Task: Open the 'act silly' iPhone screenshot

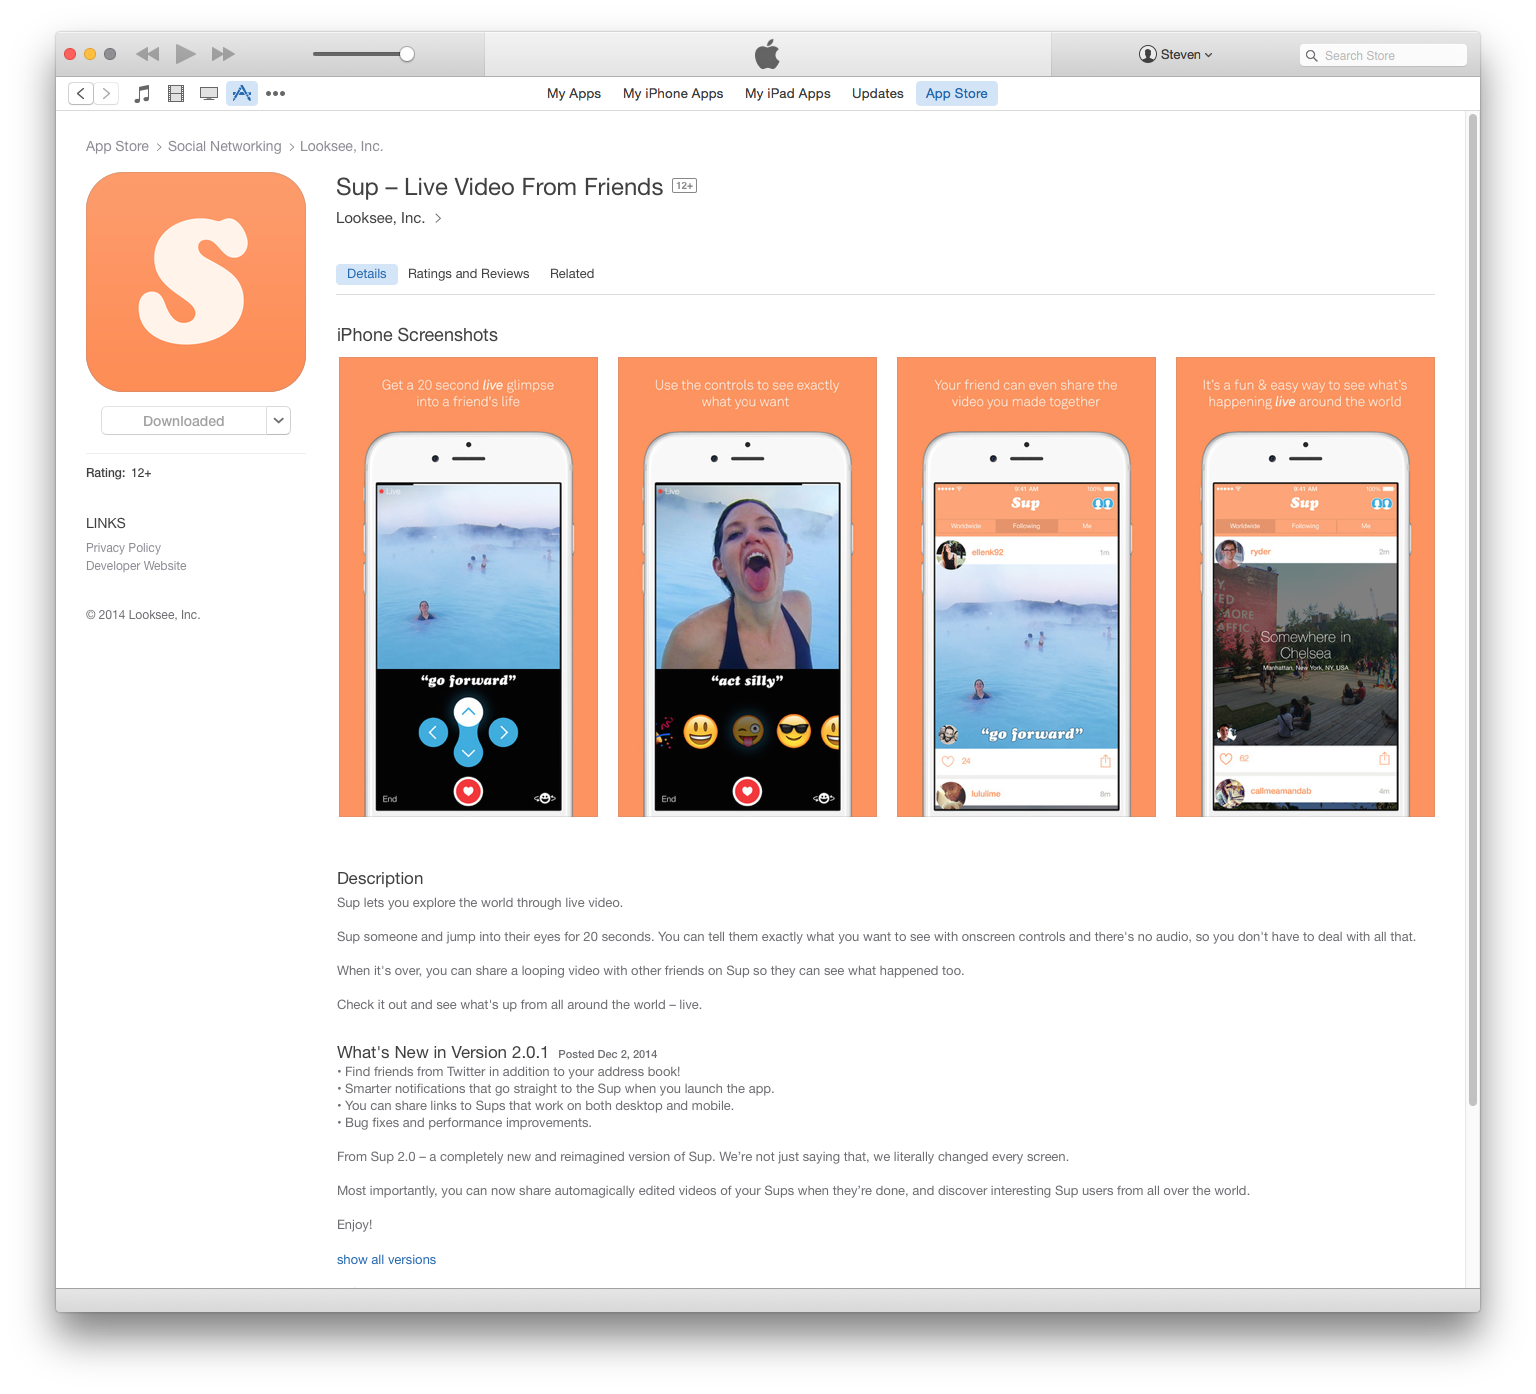Action: pos(747,587)
